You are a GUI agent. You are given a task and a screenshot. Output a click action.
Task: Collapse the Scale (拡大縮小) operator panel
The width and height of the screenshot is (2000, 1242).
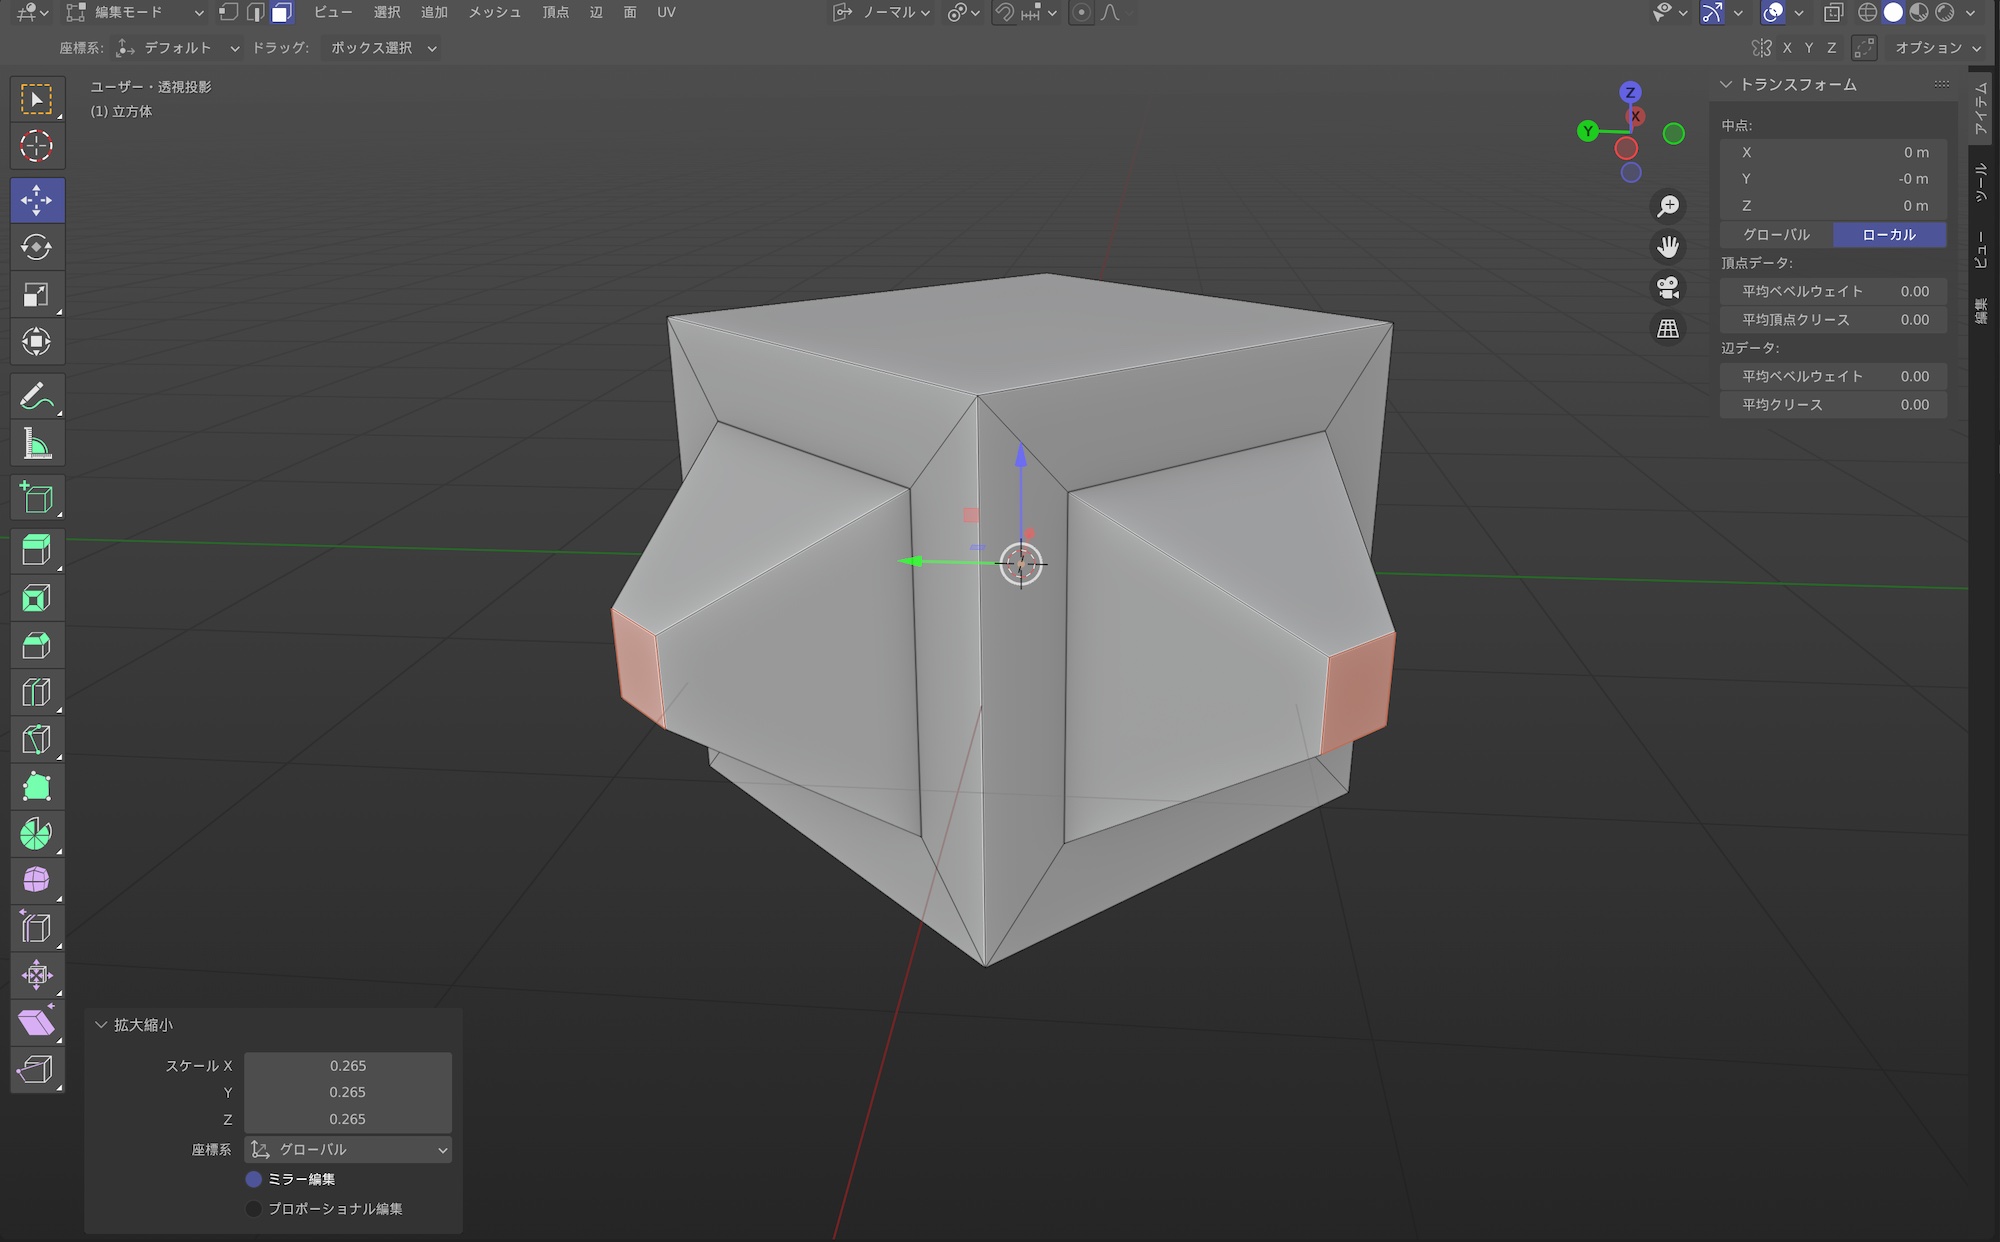(x=101, y=1025)
